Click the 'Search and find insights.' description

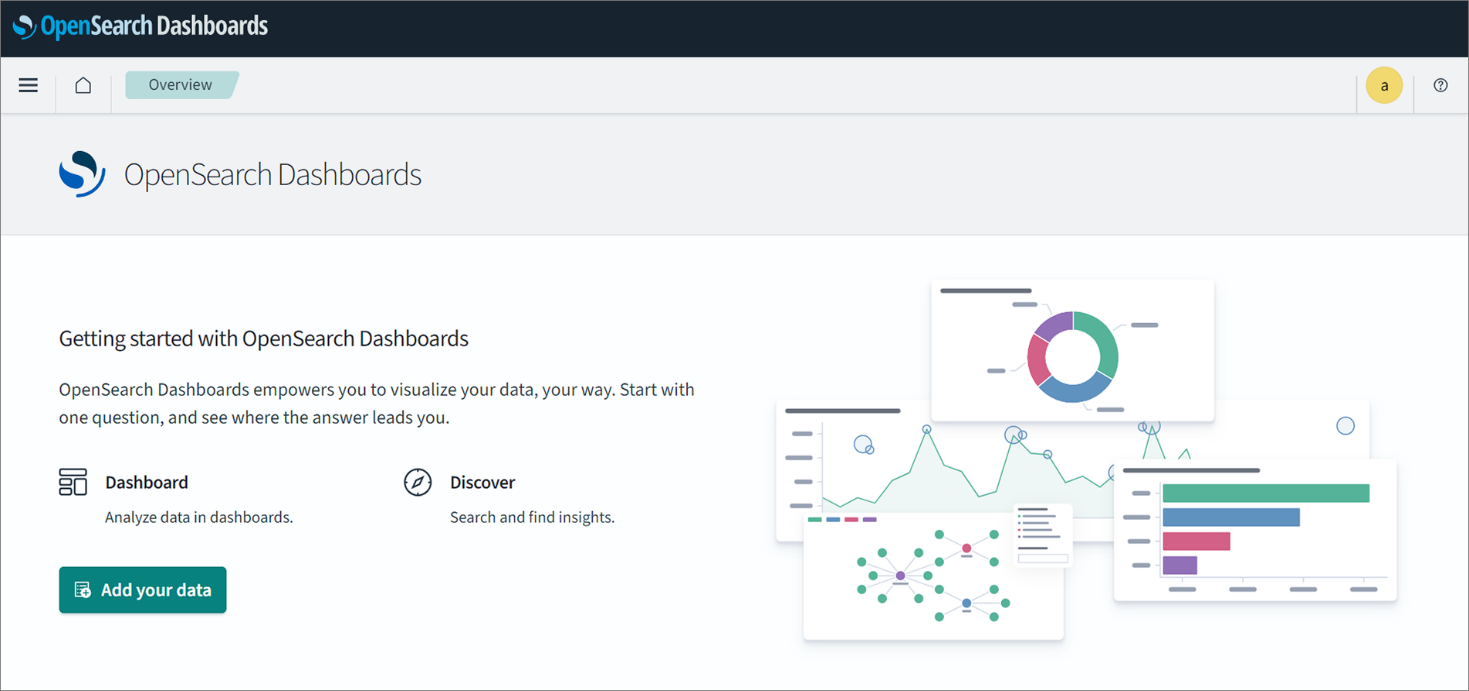(532, 517)
